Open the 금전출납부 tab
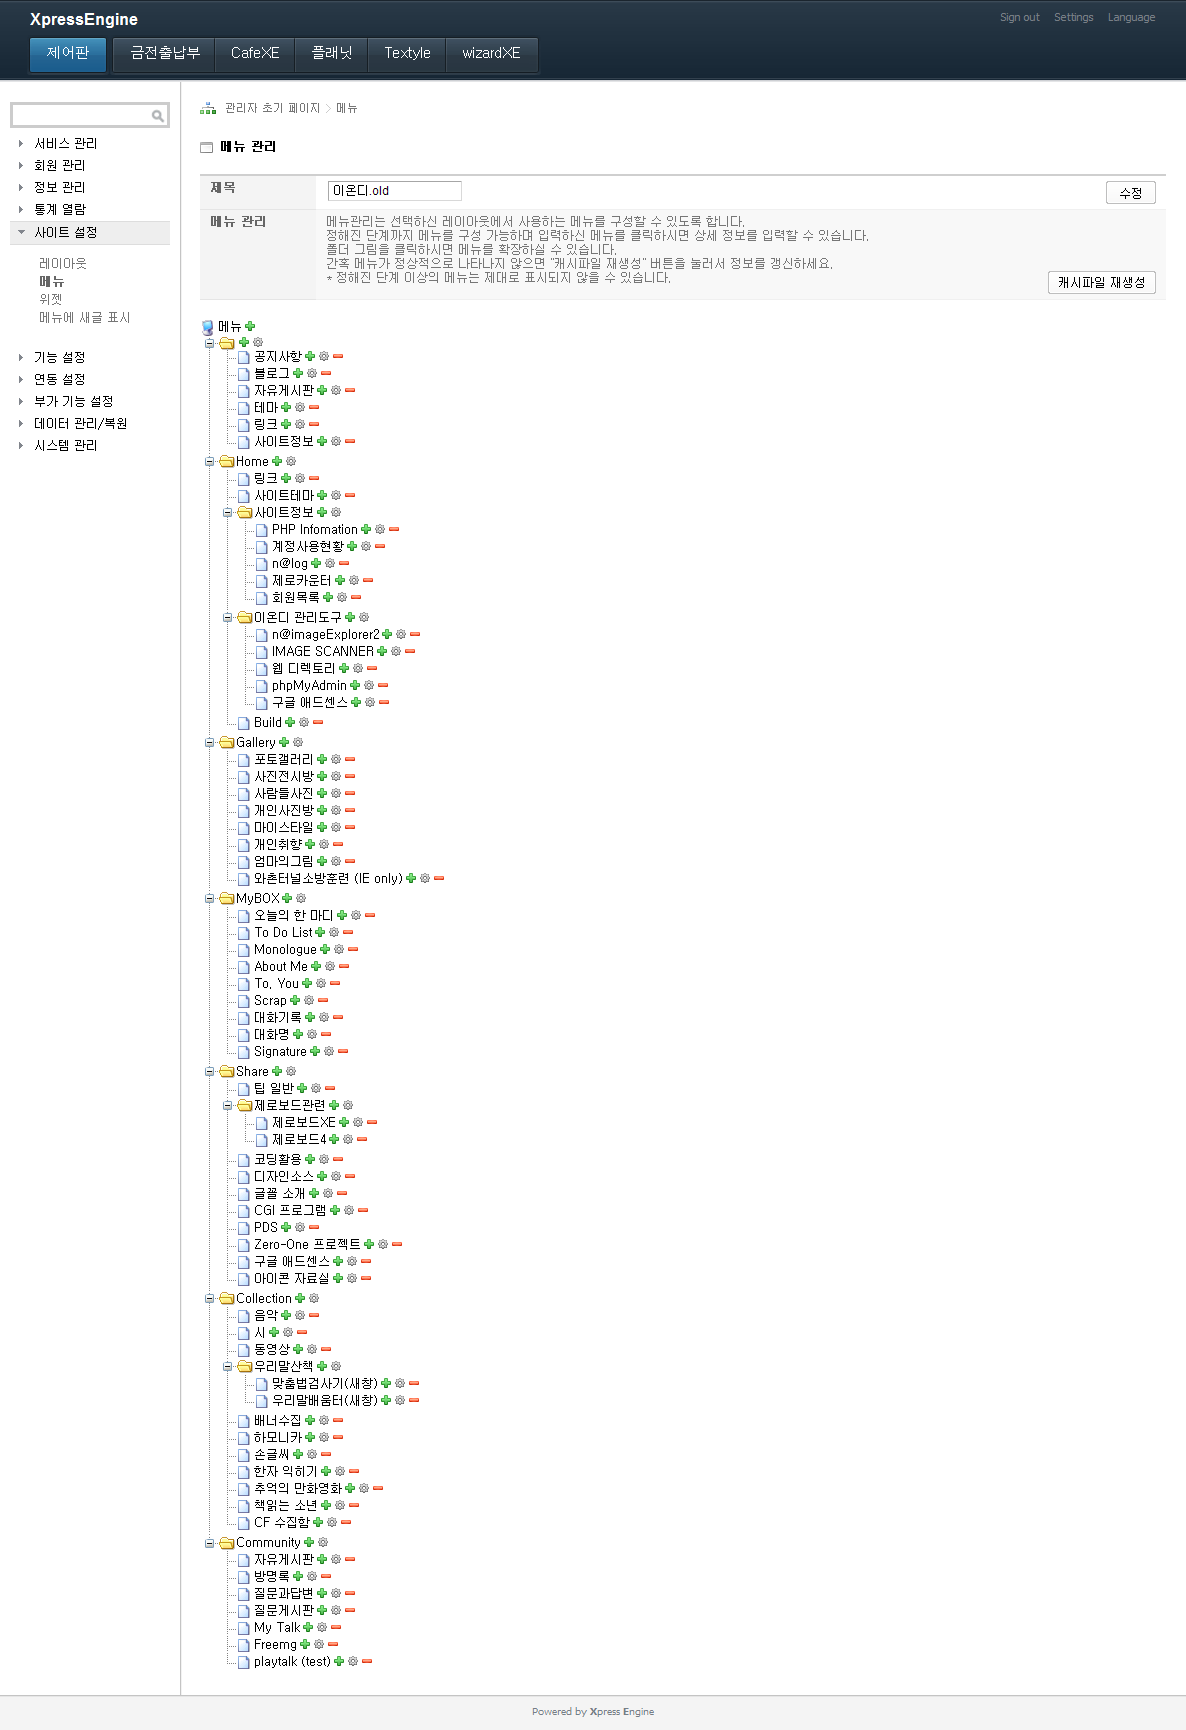Image resolution: width=1186 pixels, height=1730 pixels. pyautogui.click(x=165, y=53)
